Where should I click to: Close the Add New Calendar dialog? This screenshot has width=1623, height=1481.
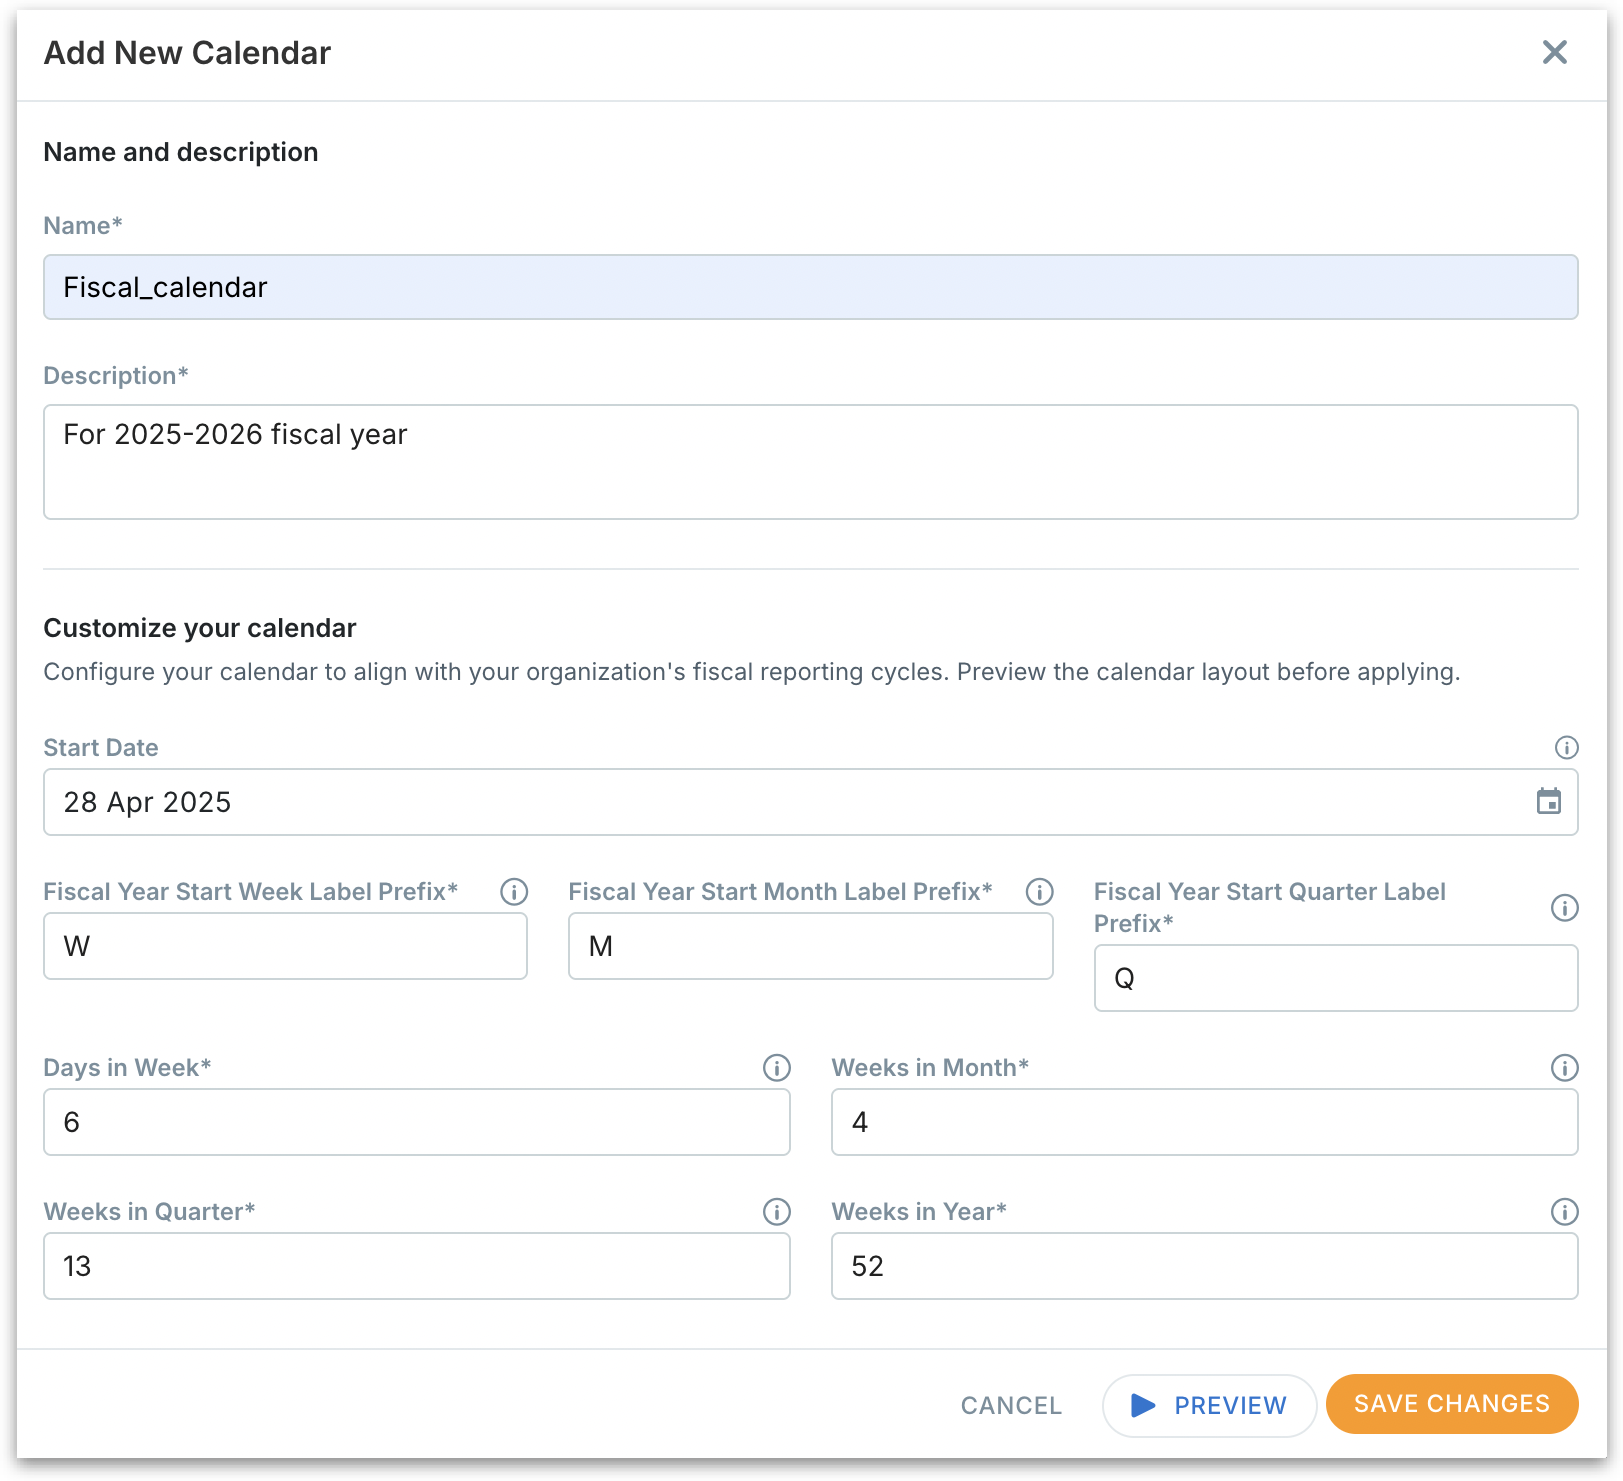[x=1554, y=52]
